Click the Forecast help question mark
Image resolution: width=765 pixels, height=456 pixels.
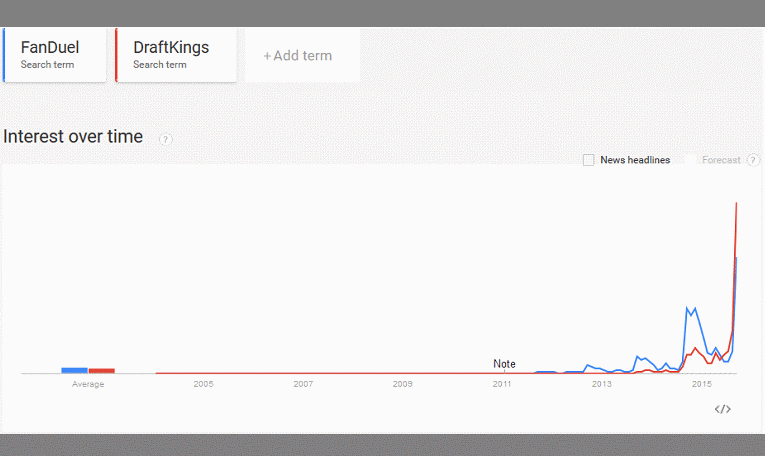[x=753, y=160]
